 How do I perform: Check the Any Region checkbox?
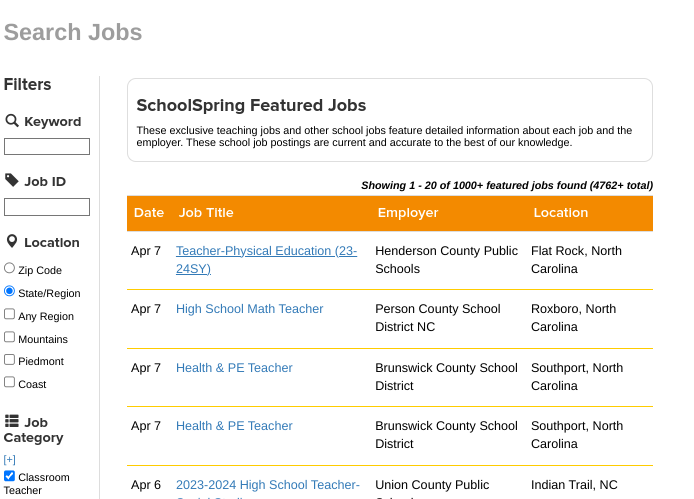pyautogui.click(x=10, y=315)
